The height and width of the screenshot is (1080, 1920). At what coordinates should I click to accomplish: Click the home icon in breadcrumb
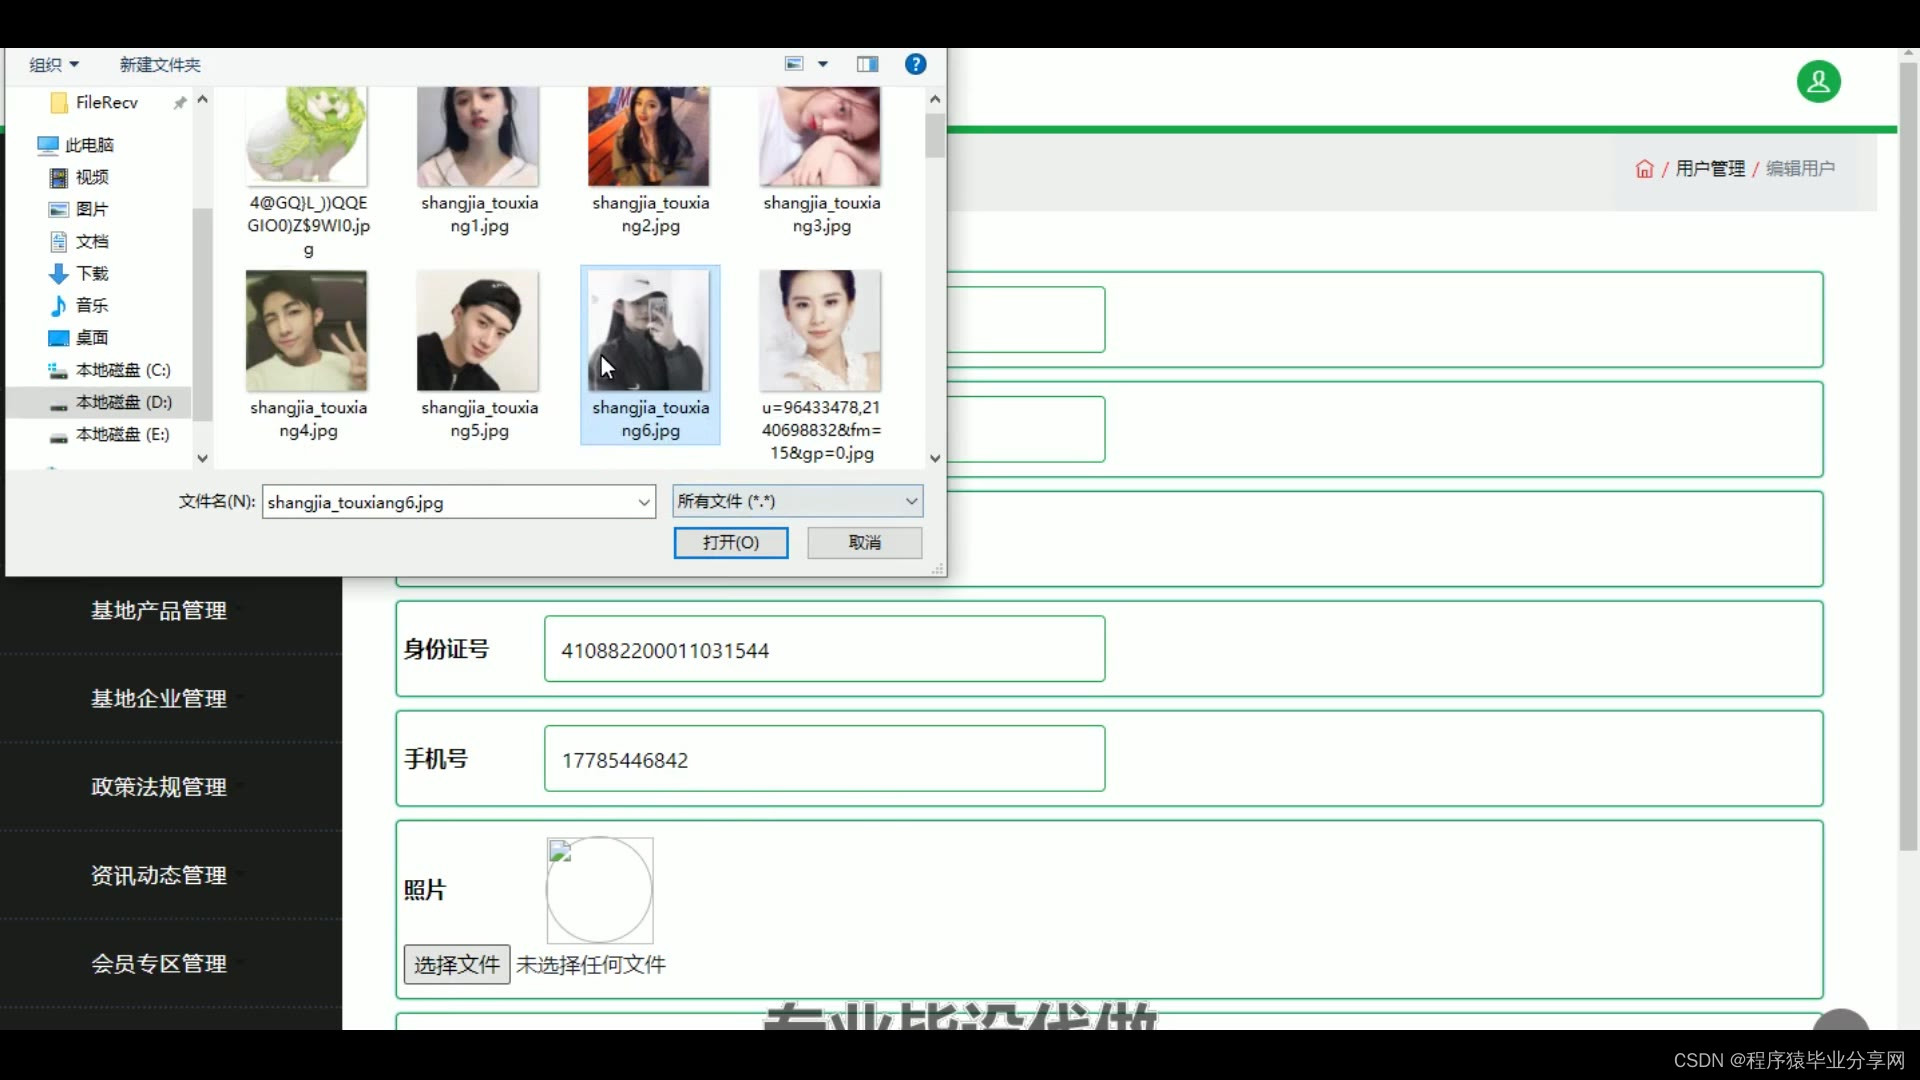tap(1644, 169)
